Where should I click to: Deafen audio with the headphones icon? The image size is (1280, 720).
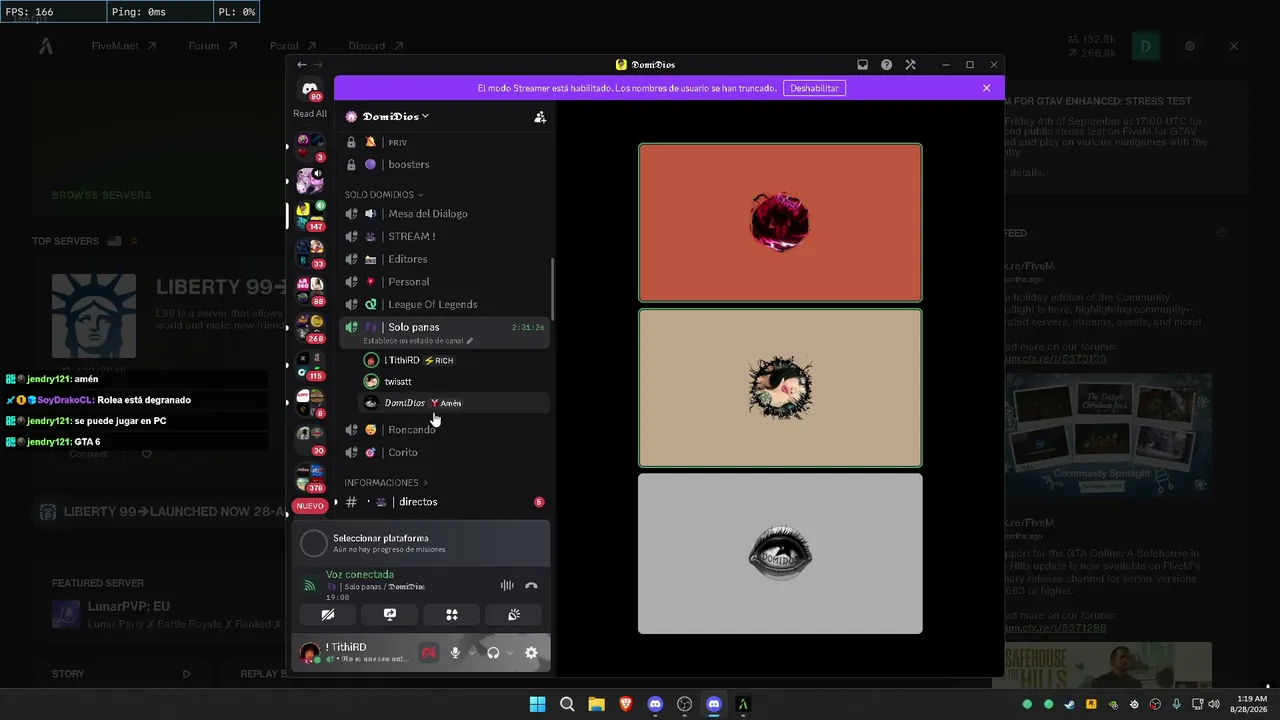tap(493, 653)
